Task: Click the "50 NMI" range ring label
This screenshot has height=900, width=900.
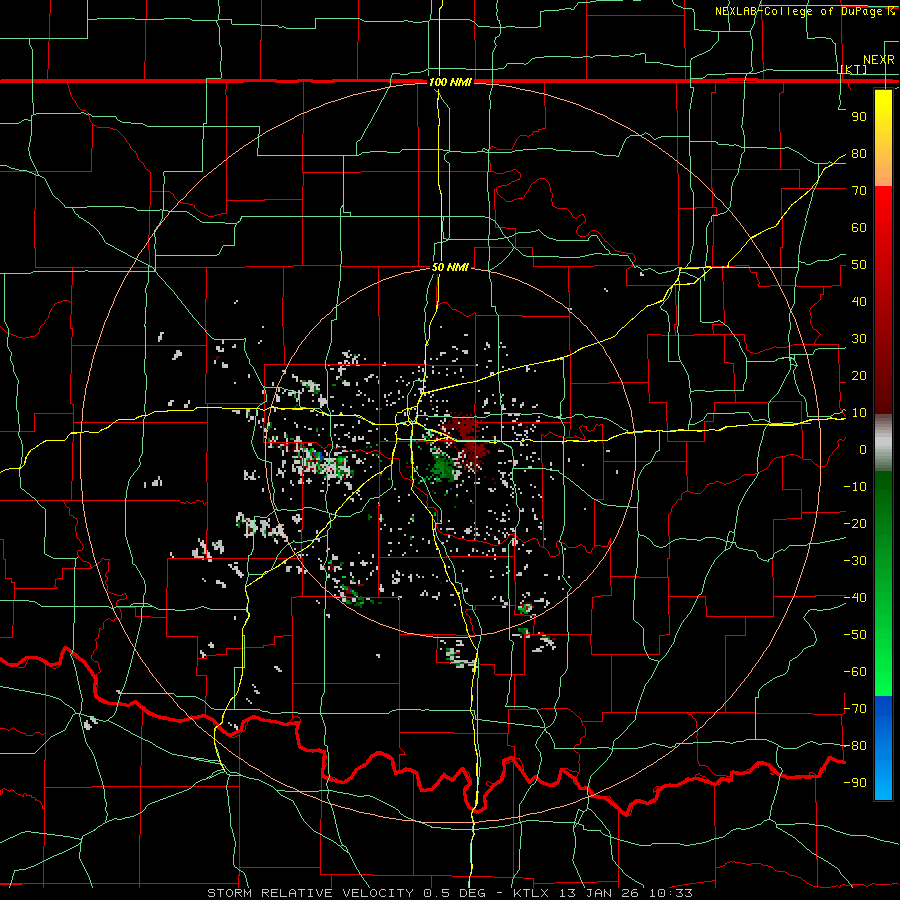Action: [x=450, y=267]
